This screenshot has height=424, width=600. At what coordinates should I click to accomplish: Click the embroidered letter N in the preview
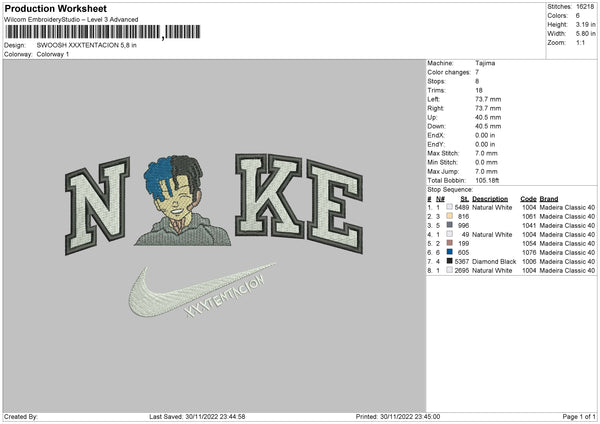[x=97, y=206]
